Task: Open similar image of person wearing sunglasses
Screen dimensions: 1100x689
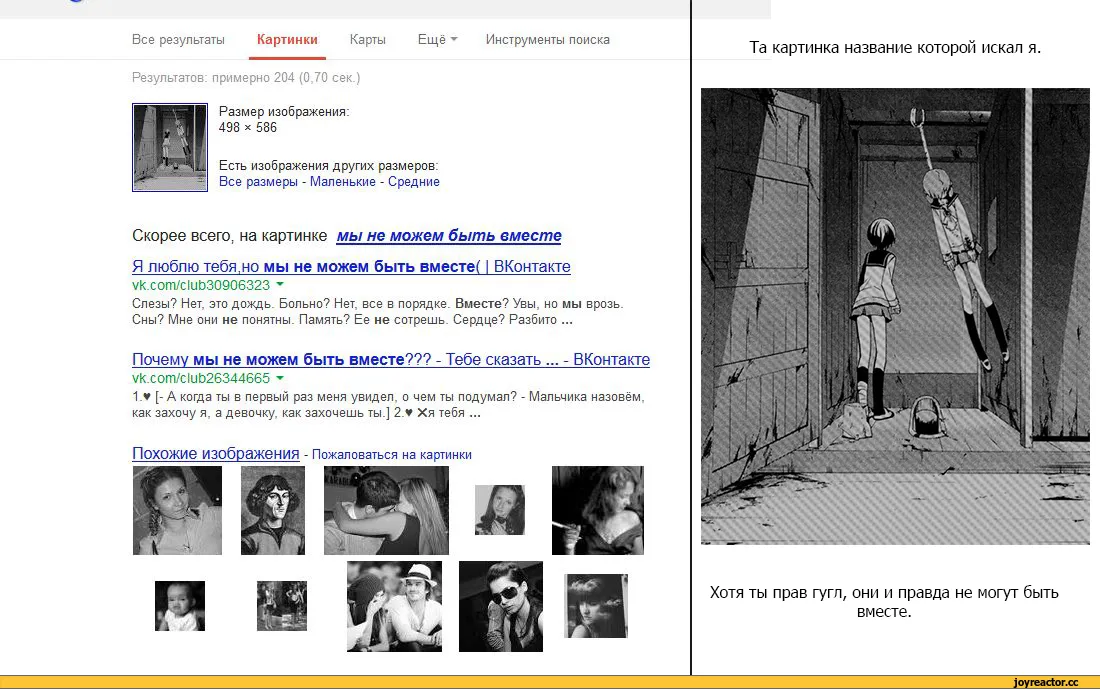Action: (501, 606)
